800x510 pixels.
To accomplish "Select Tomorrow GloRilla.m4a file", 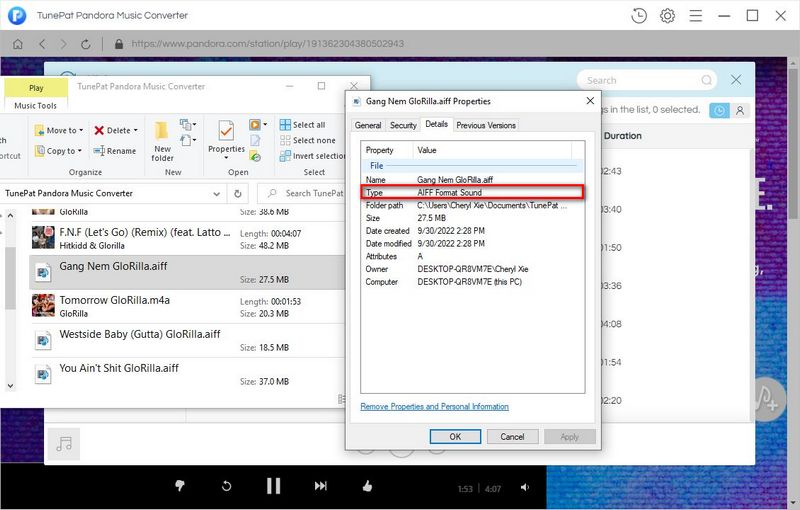I will tap(187, 307).
